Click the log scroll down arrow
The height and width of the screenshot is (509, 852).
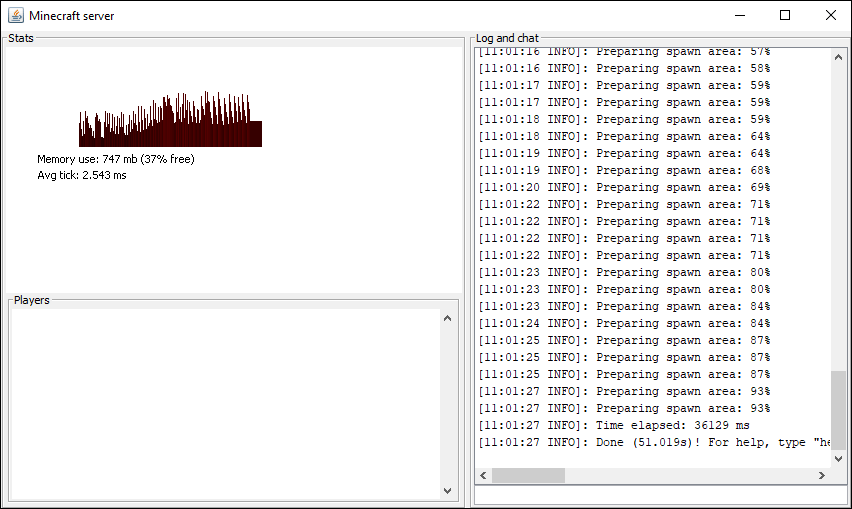tap(838, 459)
